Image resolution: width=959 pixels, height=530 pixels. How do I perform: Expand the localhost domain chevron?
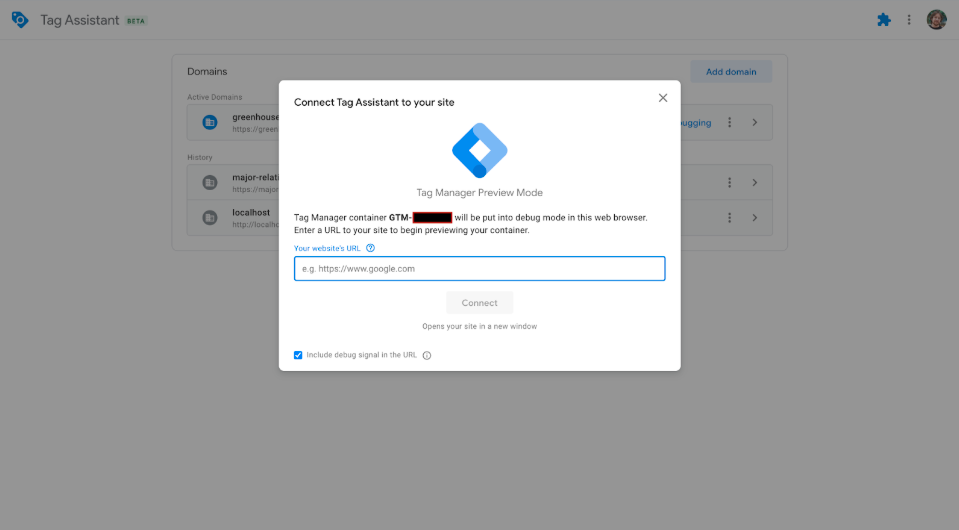click(x=755, y=218)
